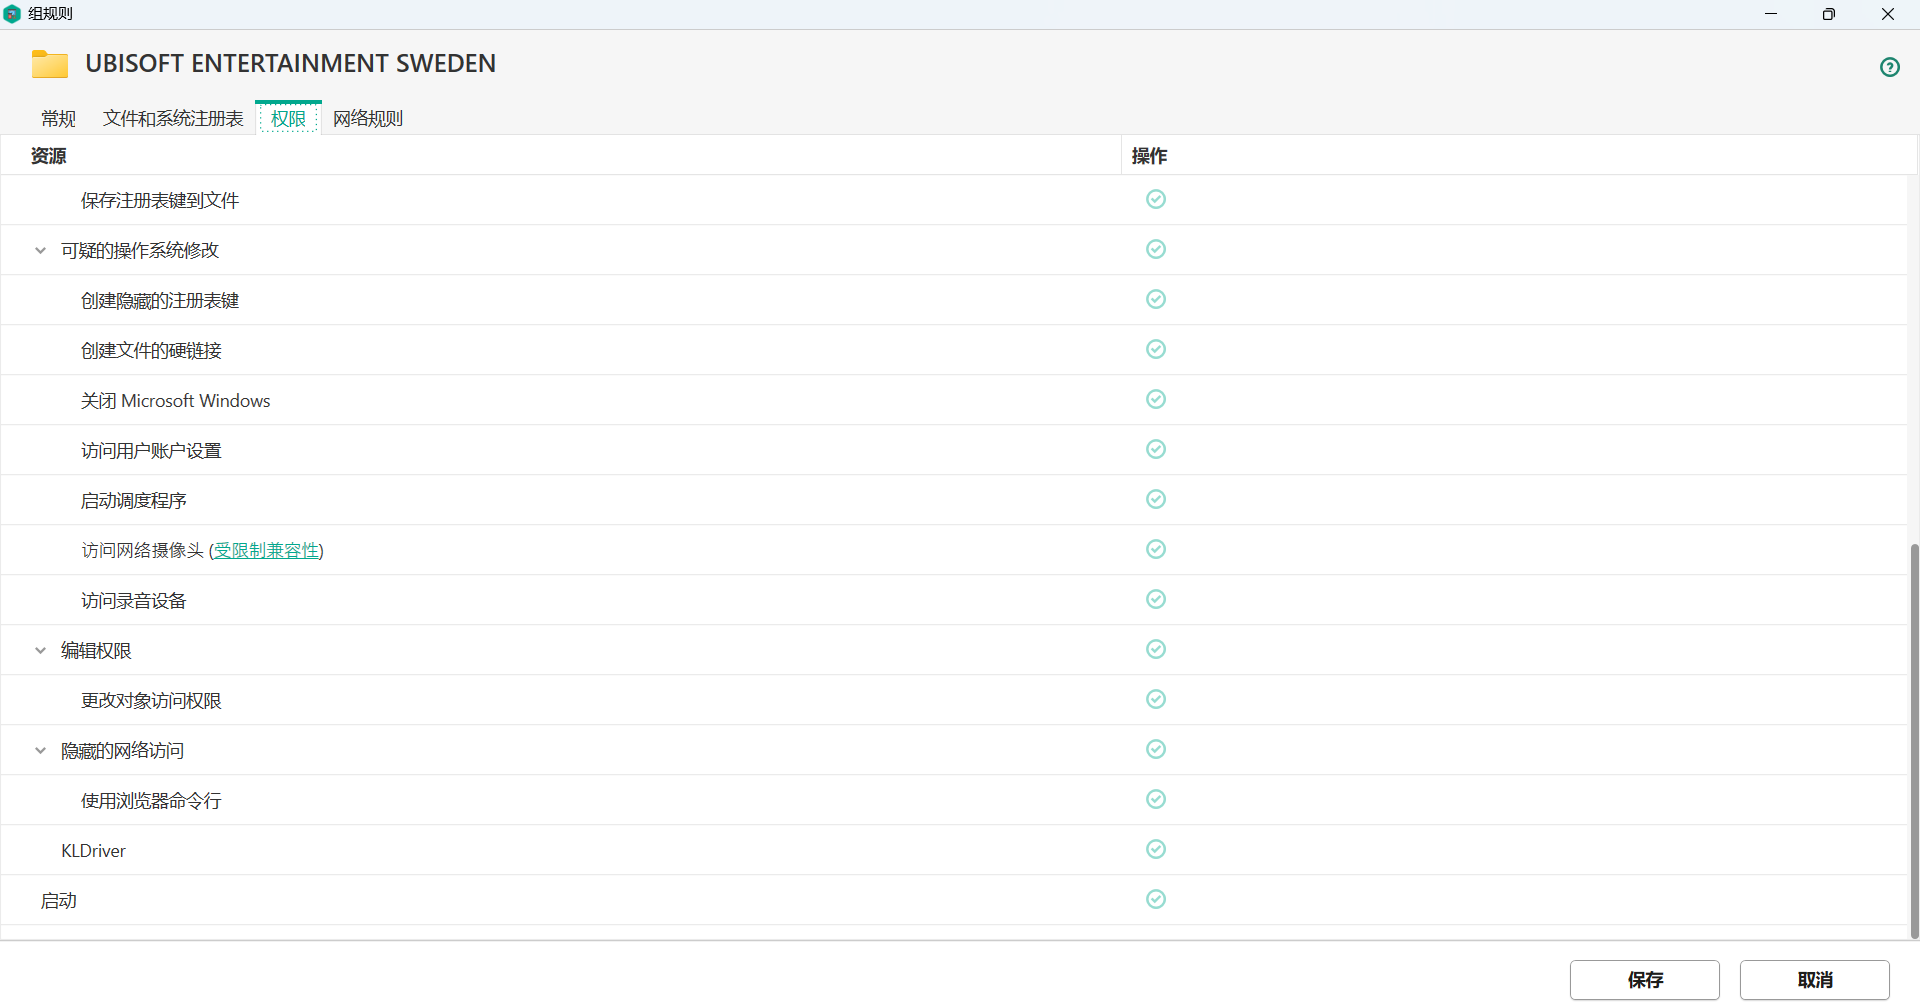
Task: Select the 使用浏览器命令行 row text
Action: tap(151, 801)
